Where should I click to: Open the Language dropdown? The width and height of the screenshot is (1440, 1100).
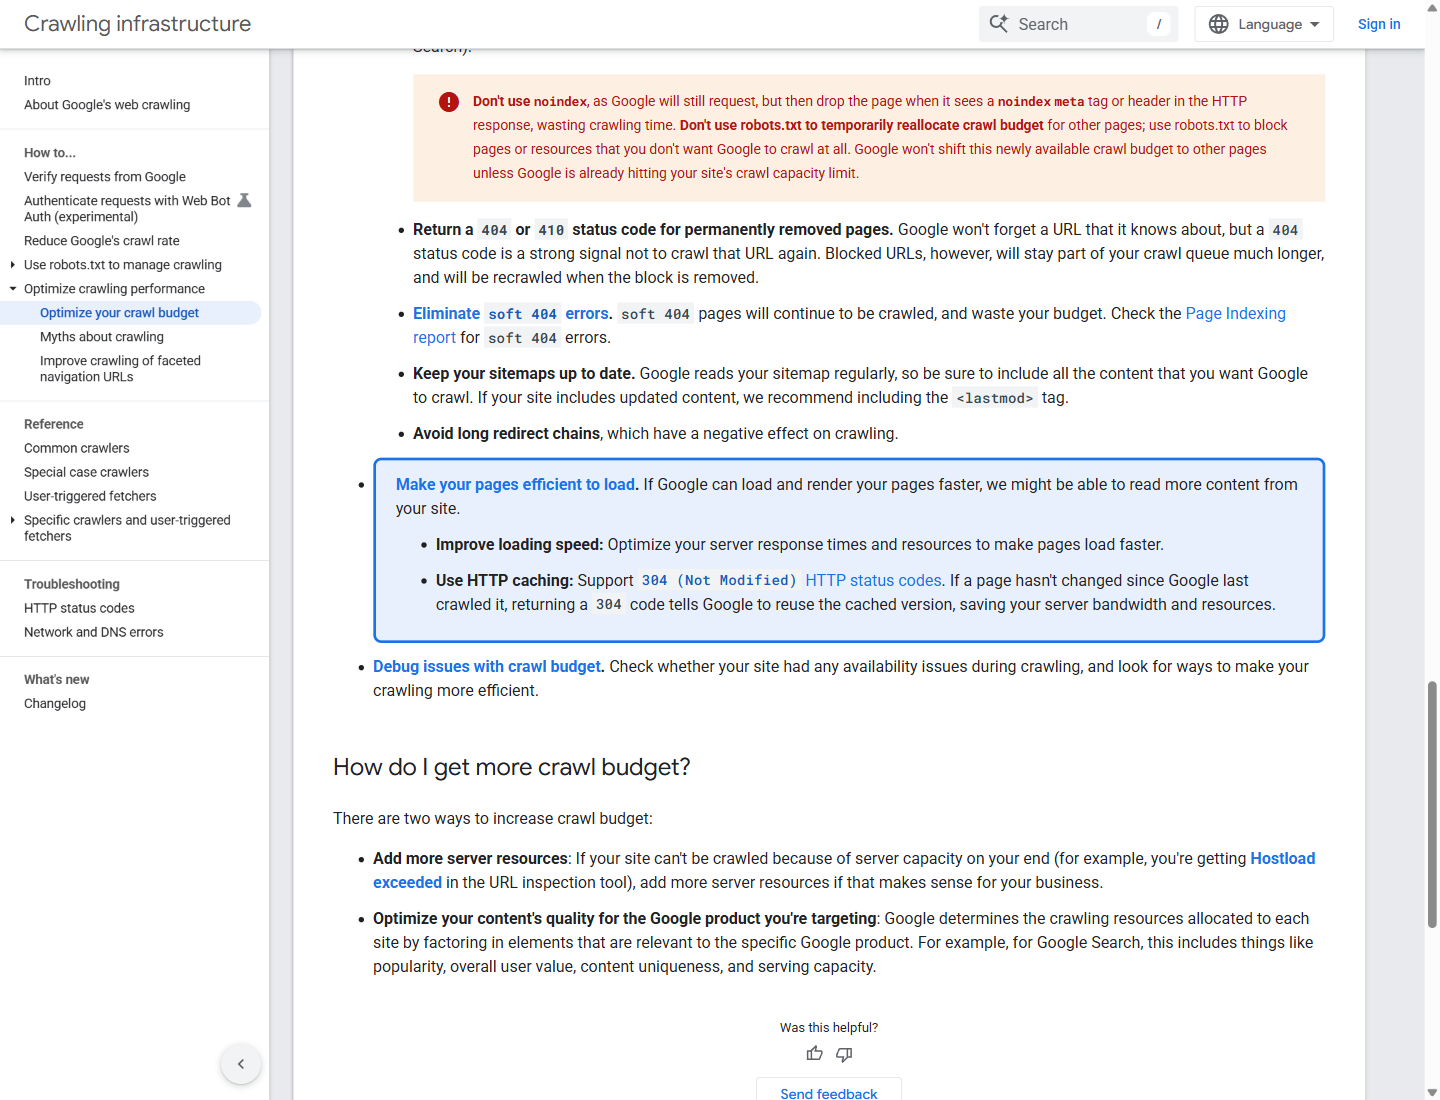click(x=1264, y=24)
